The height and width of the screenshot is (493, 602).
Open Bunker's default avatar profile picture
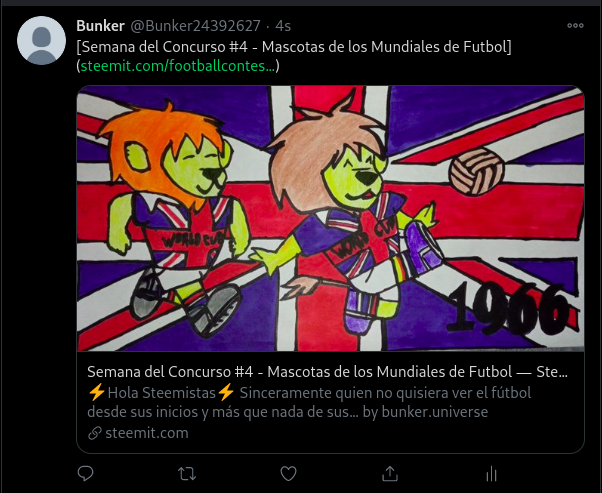[x=41, y=40]
